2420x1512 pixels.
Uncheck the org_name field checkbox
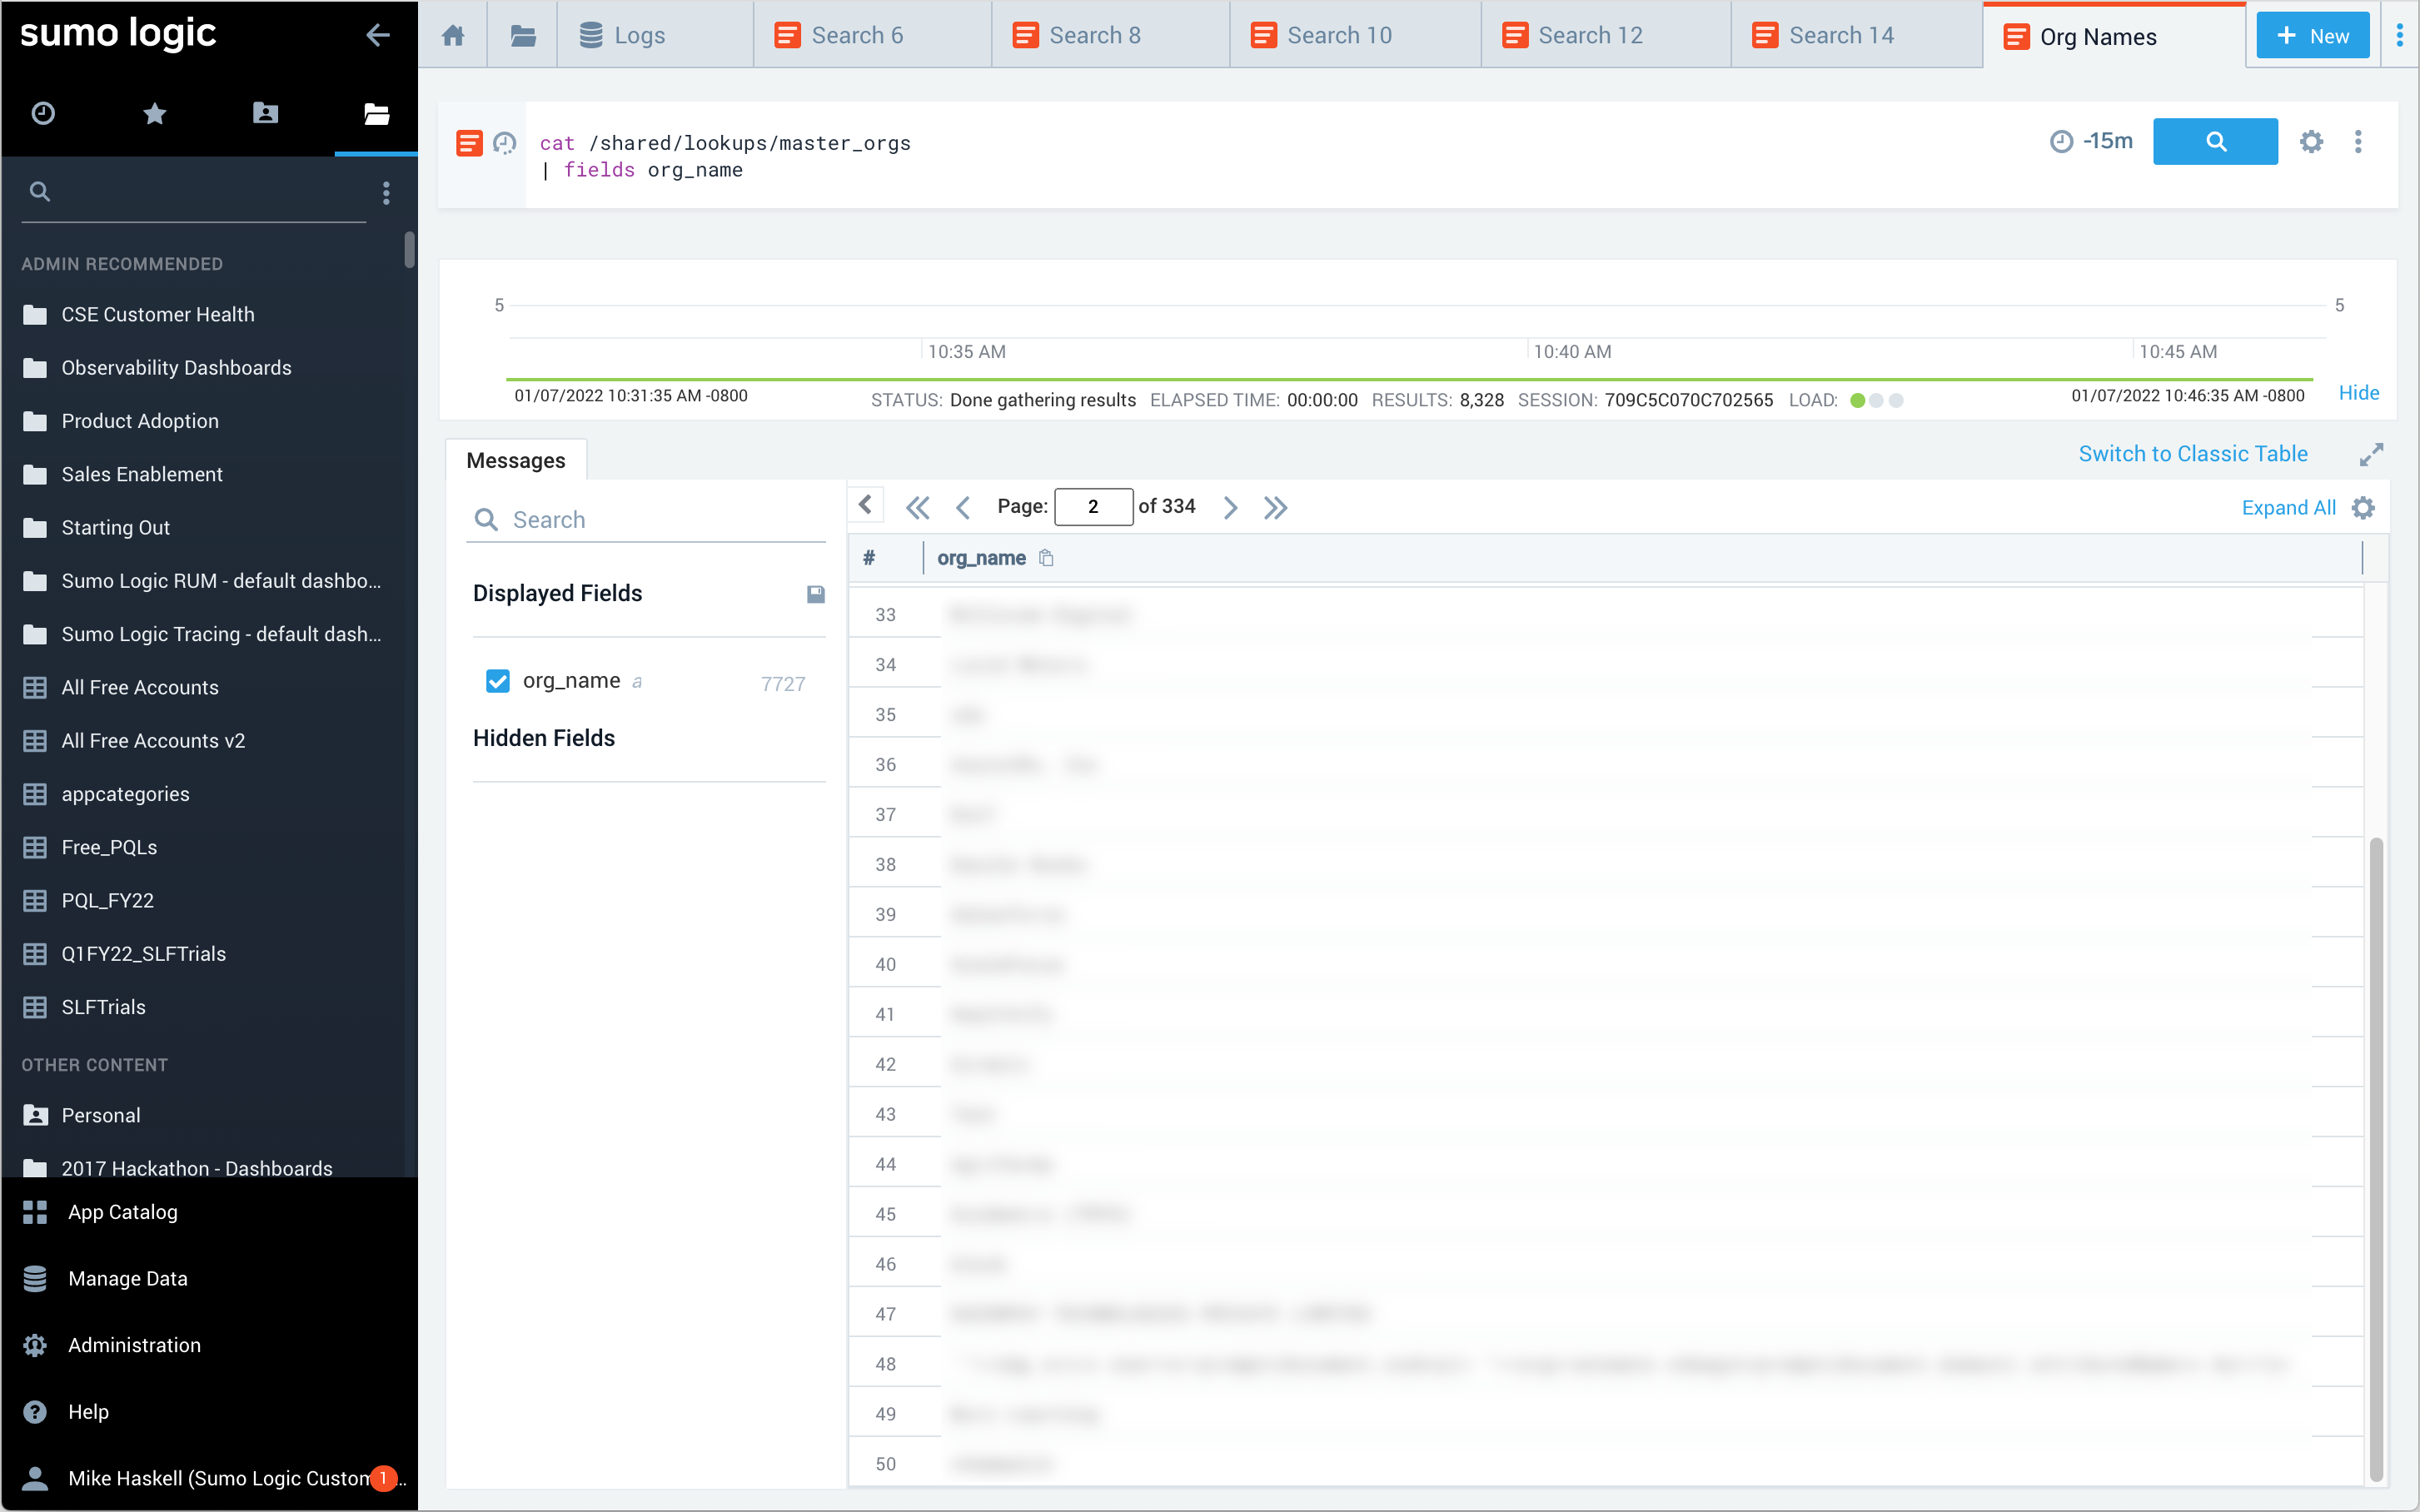(497, 681)
